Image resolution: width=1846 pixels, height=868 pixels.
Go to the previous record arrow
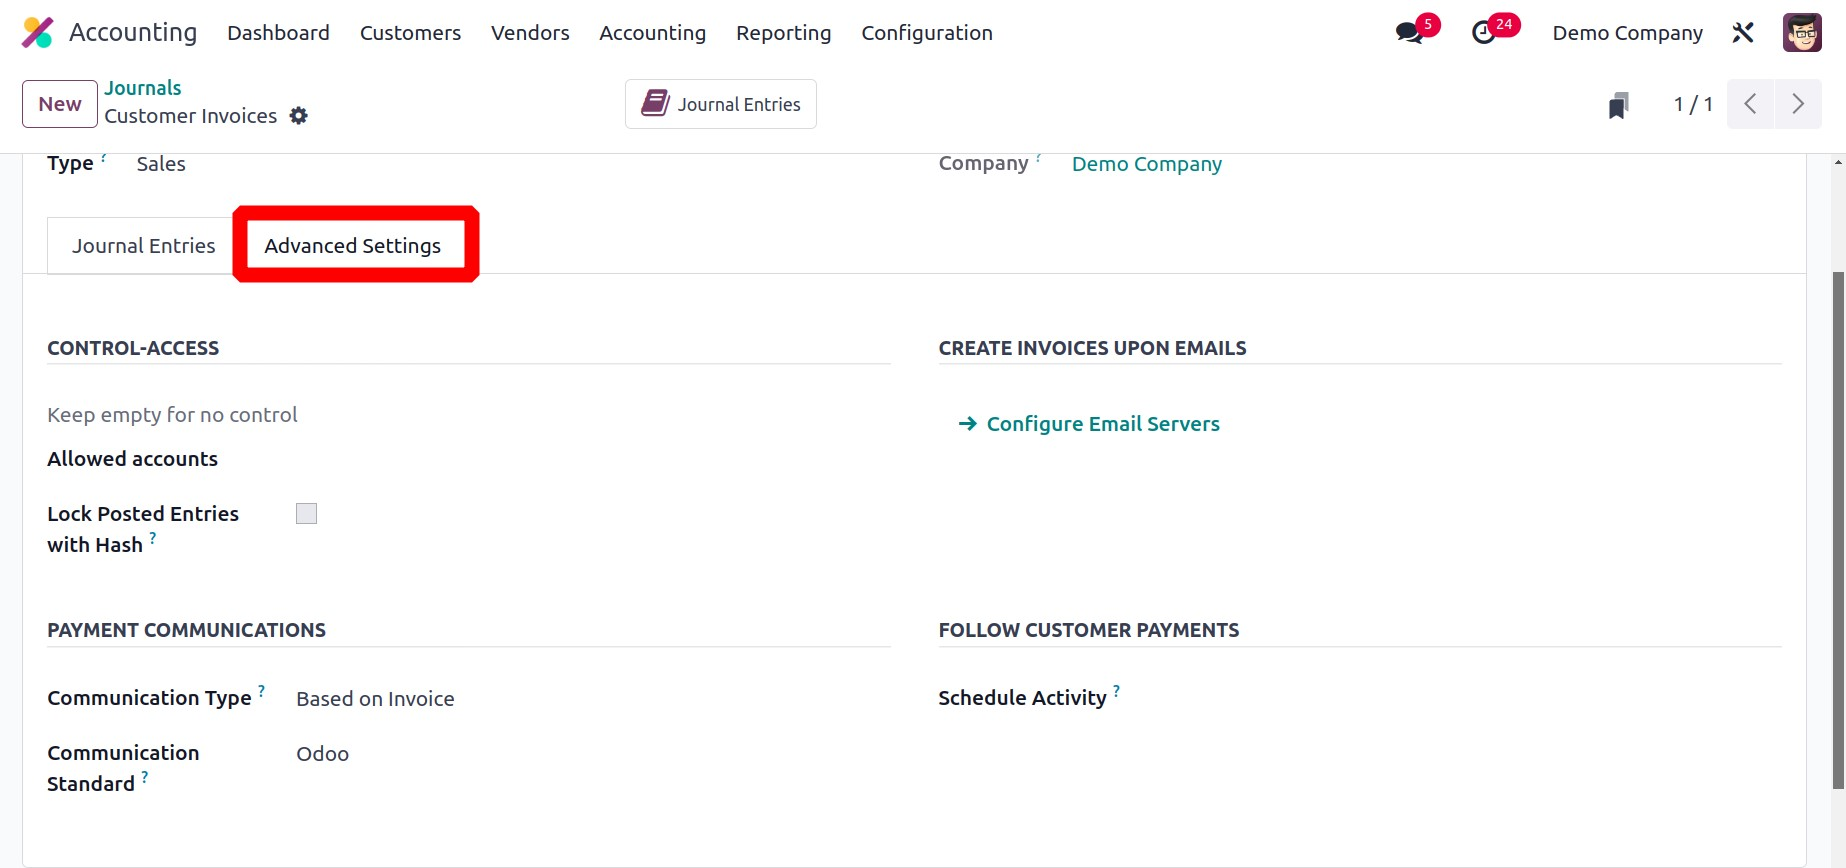[x=1750, y=104]
